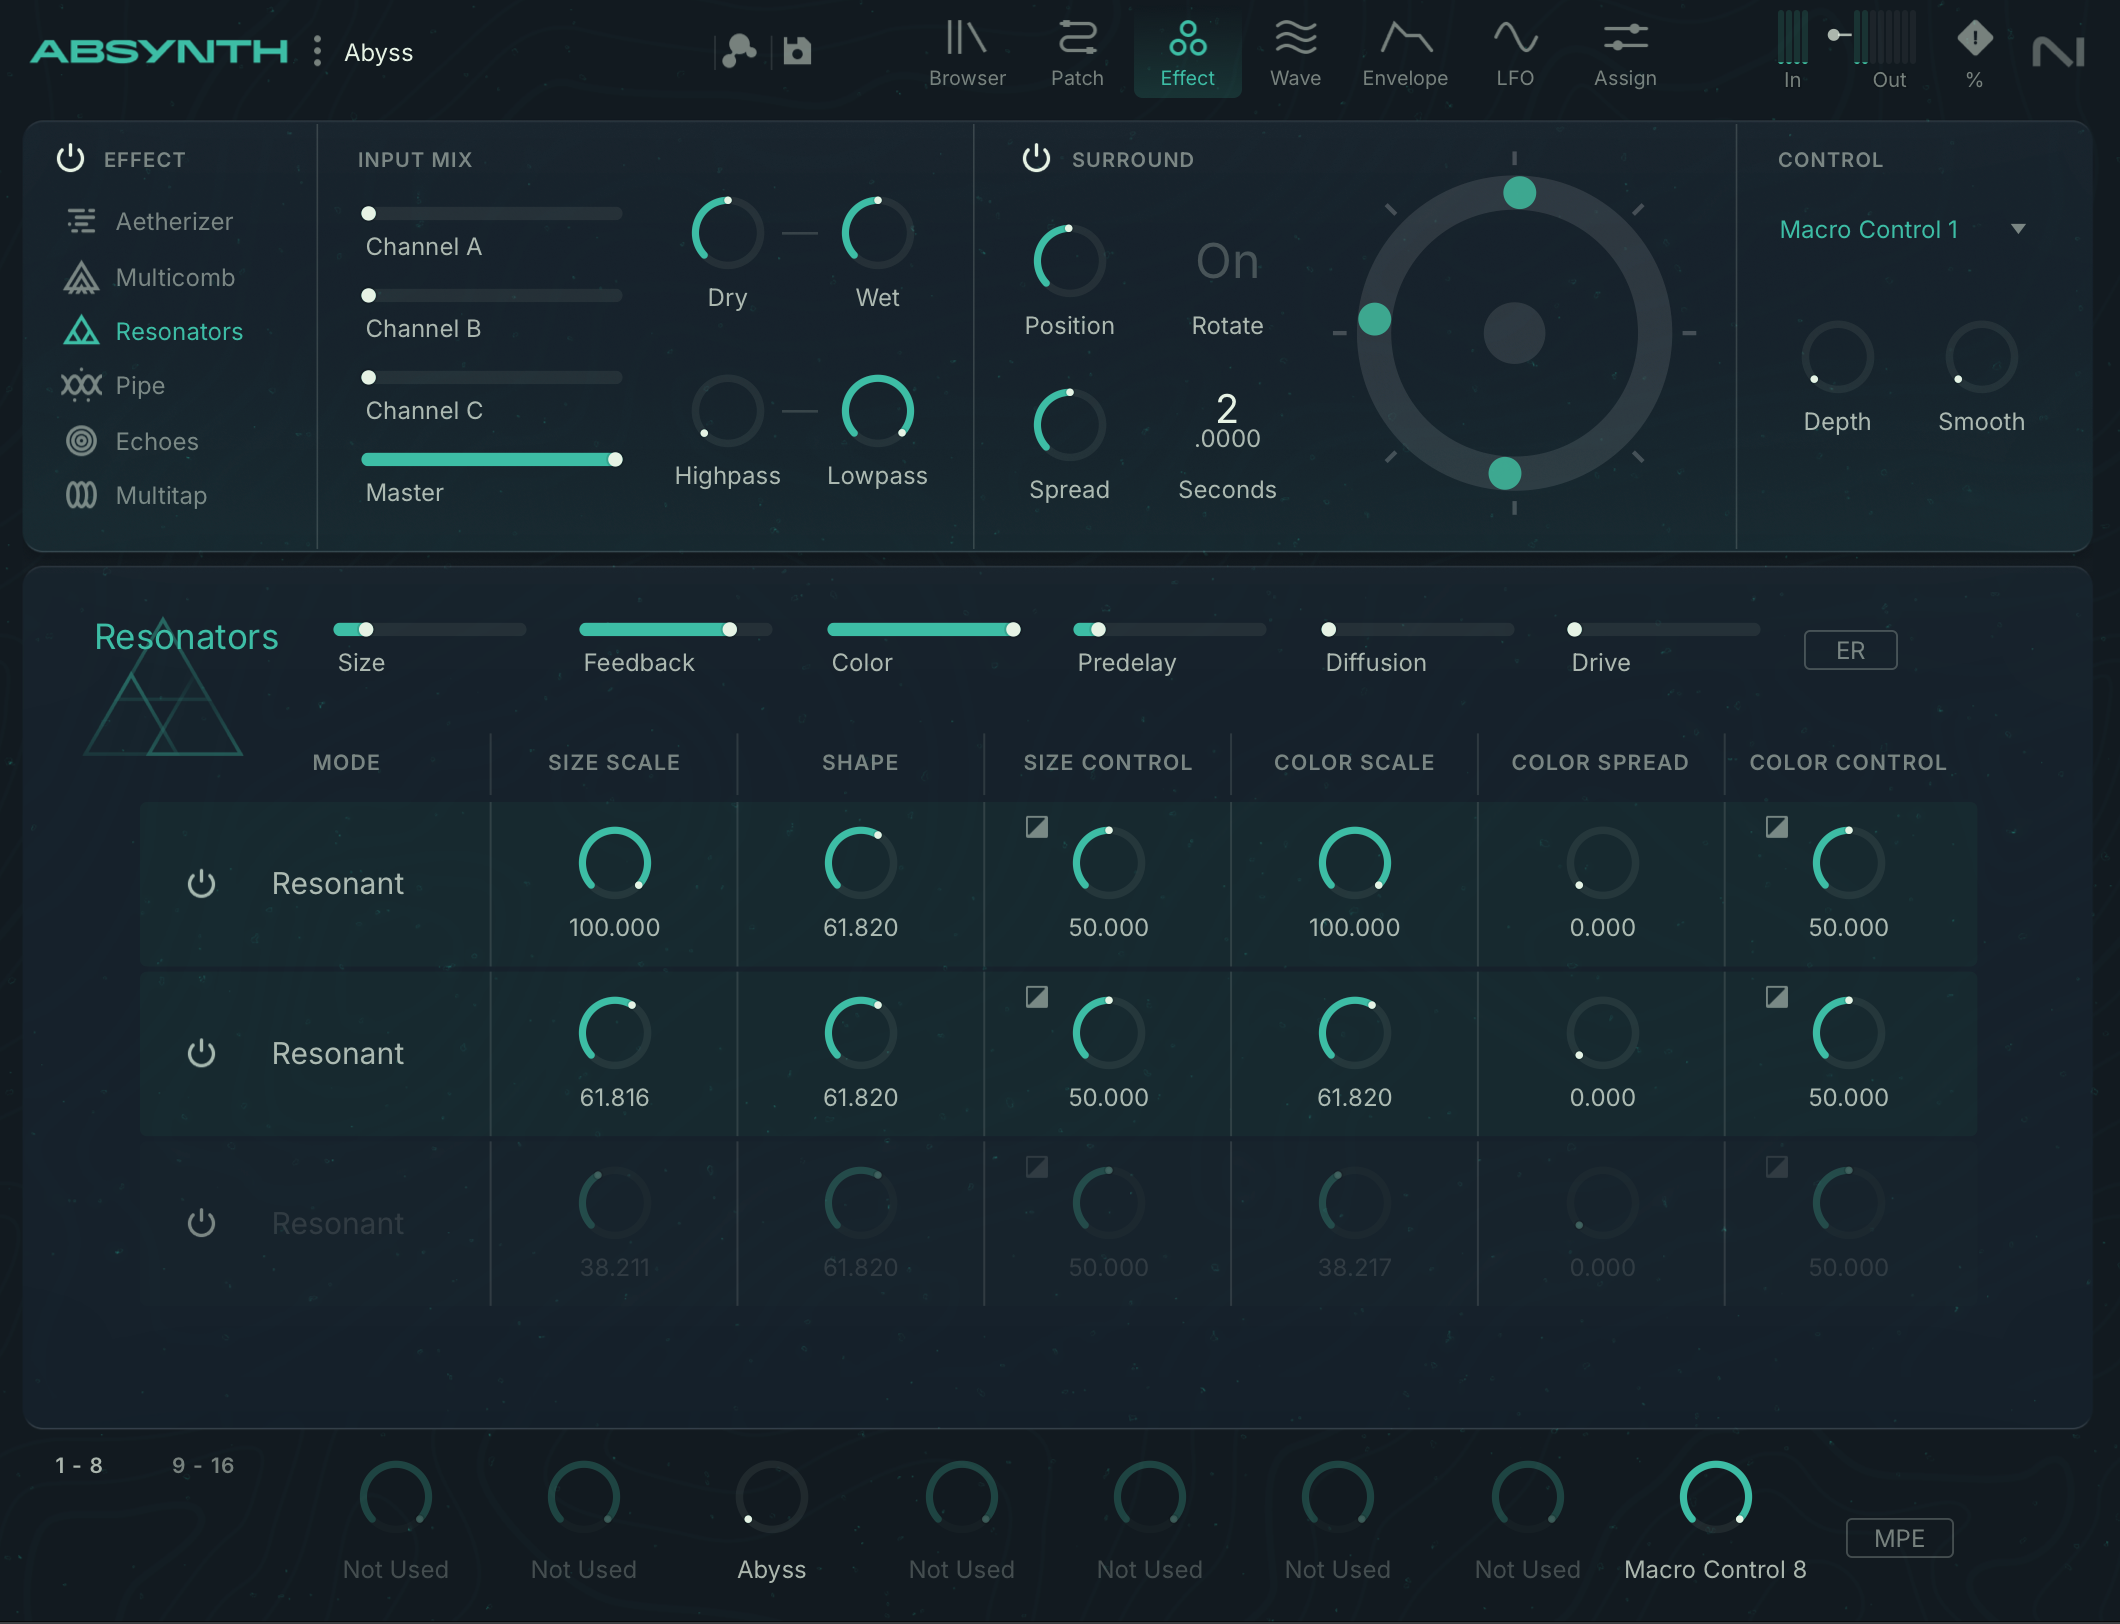Click the Feedback slider handle

click(730, 630)
